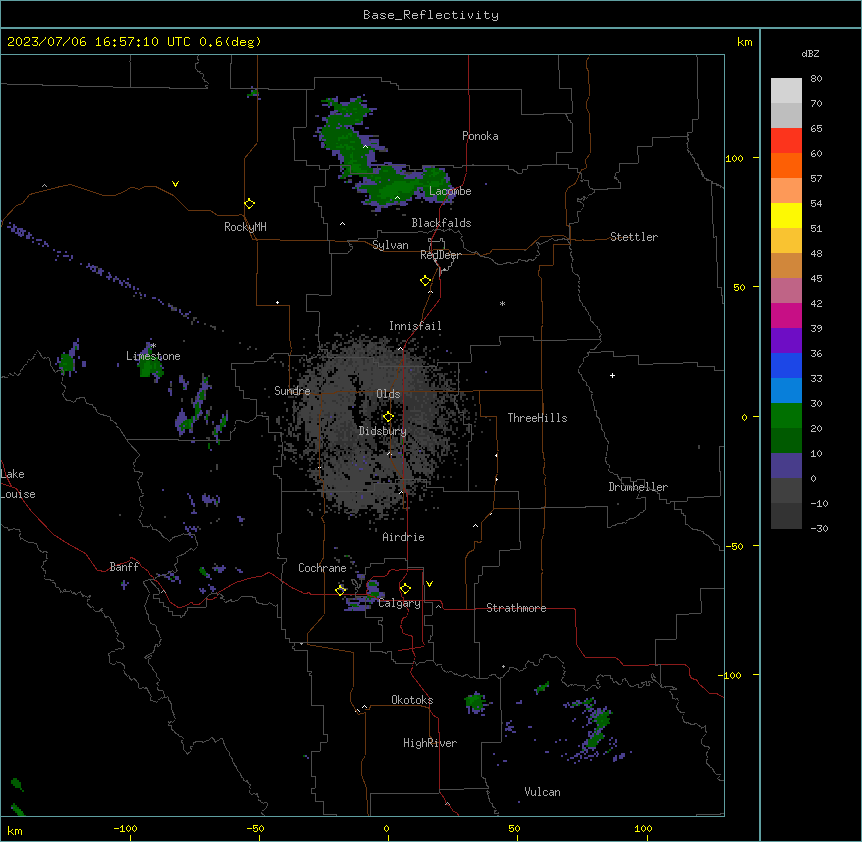This screenshot has height=842, width=862.
Task: Click the white asterisk marker east of Innisfail
Action: 502,303
